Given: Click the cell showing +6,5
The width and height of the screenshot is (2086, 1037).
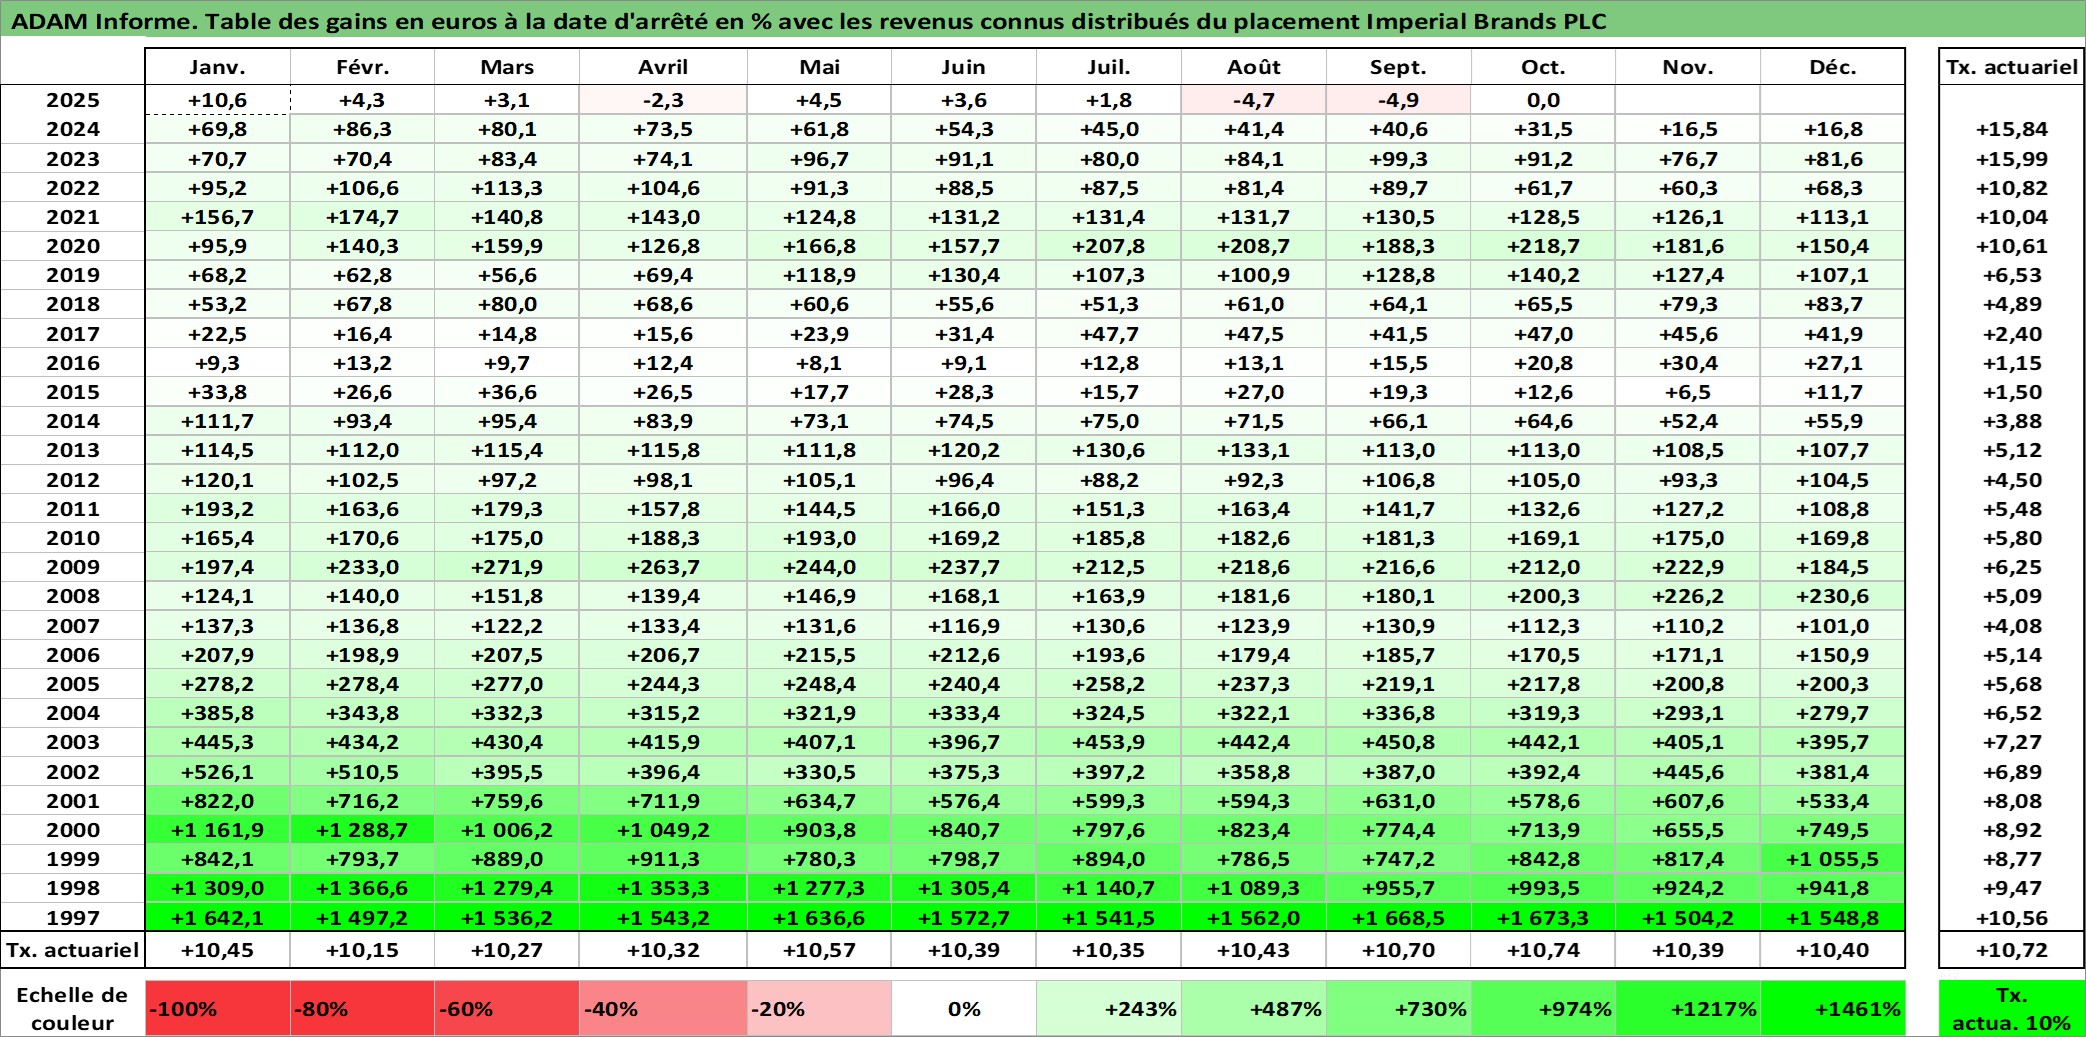Looking at the screenshot, I should tap(1687, 392).
